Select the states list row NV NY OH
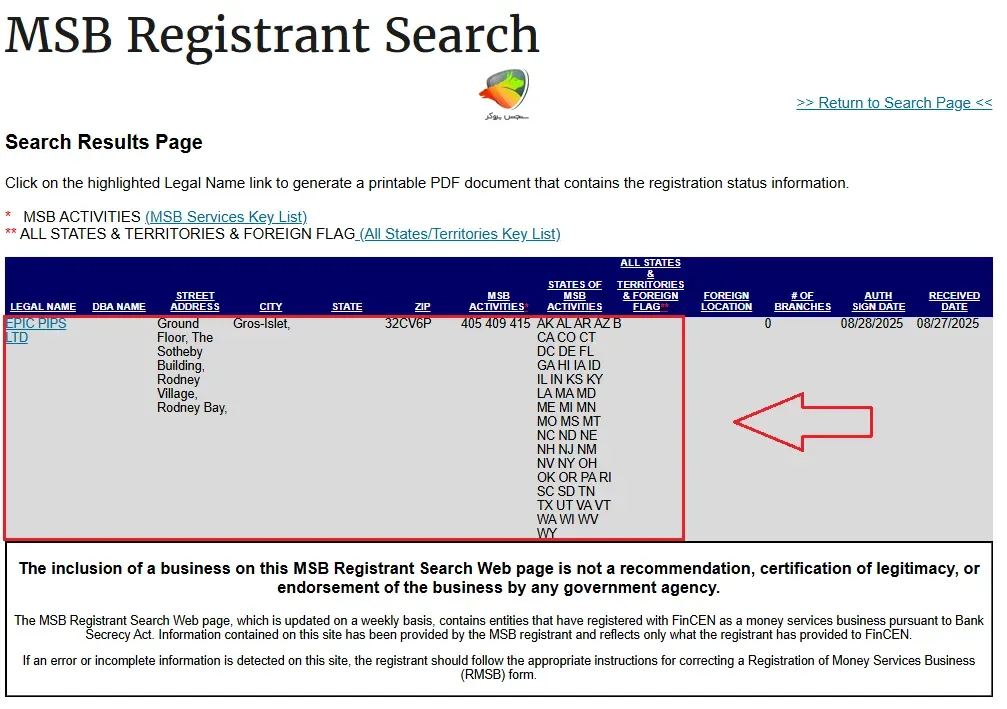The width and height of the screenshot is (1007, 709). pyautogui.click(x=567, y=464)
